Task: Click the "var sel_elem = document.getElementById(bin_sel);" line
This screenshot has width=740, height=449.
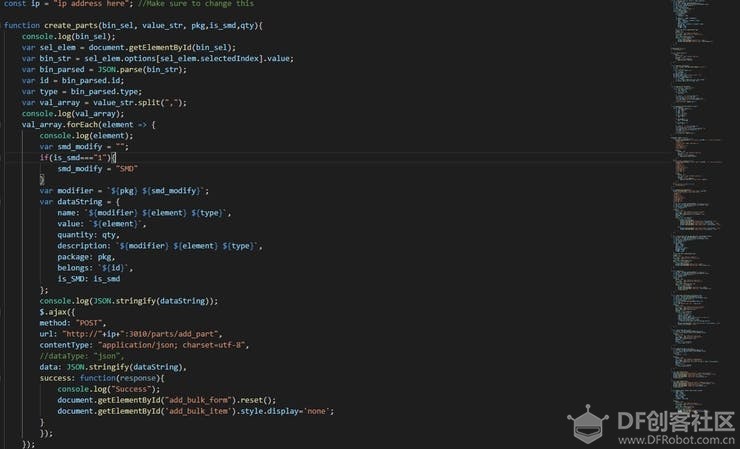Action: (128, 47)
